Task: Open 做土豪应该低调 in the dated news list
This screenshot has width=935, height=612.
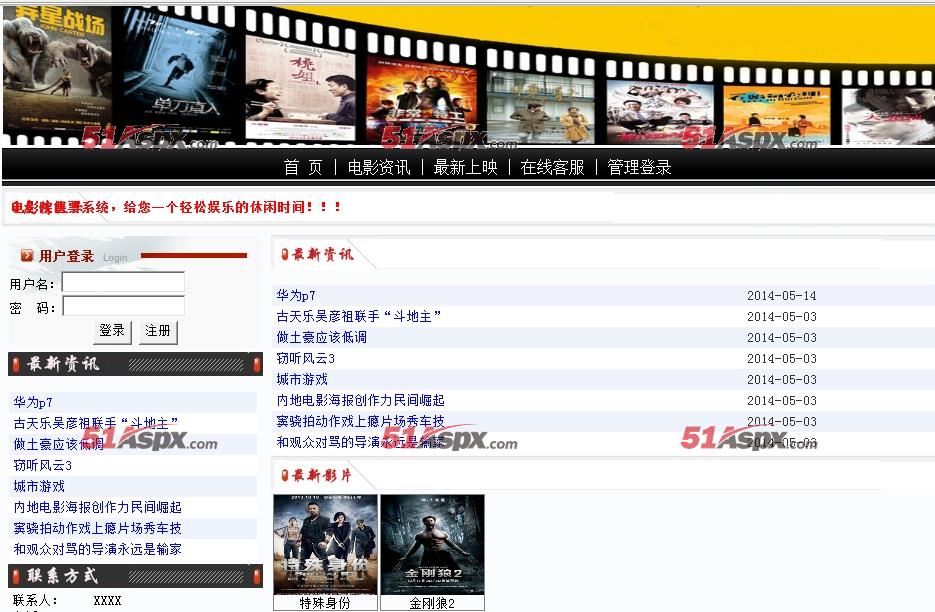Action: (321, 337)
